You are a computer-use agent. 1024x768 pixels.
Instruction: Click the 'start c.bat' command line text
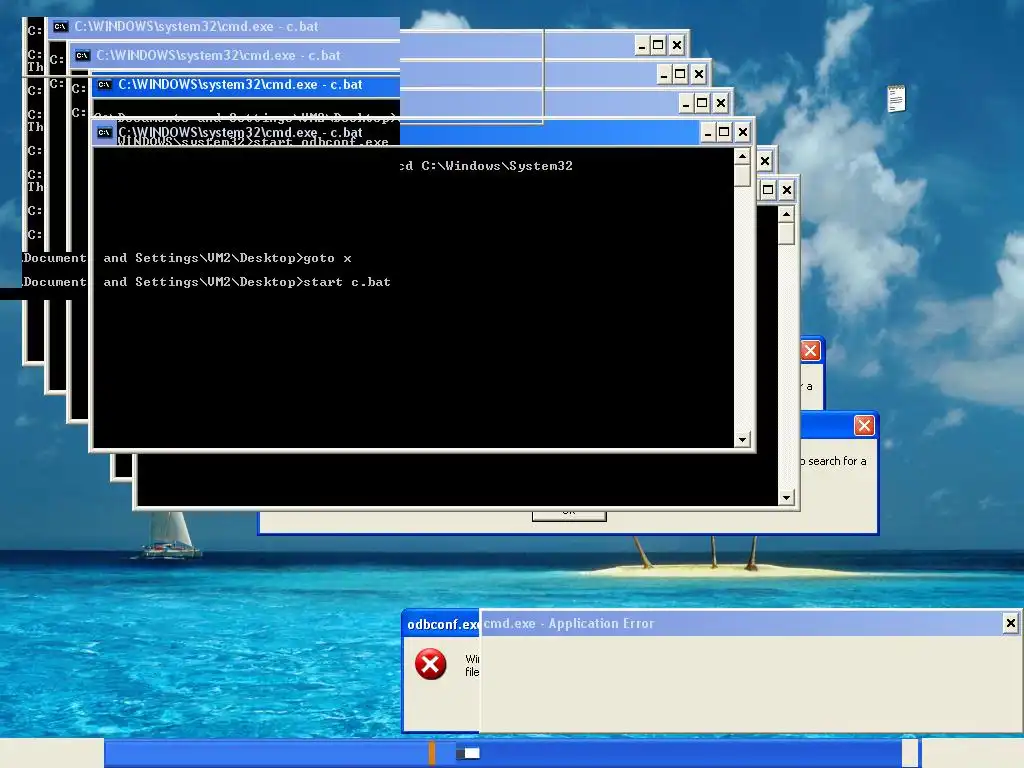click(347, 282)
